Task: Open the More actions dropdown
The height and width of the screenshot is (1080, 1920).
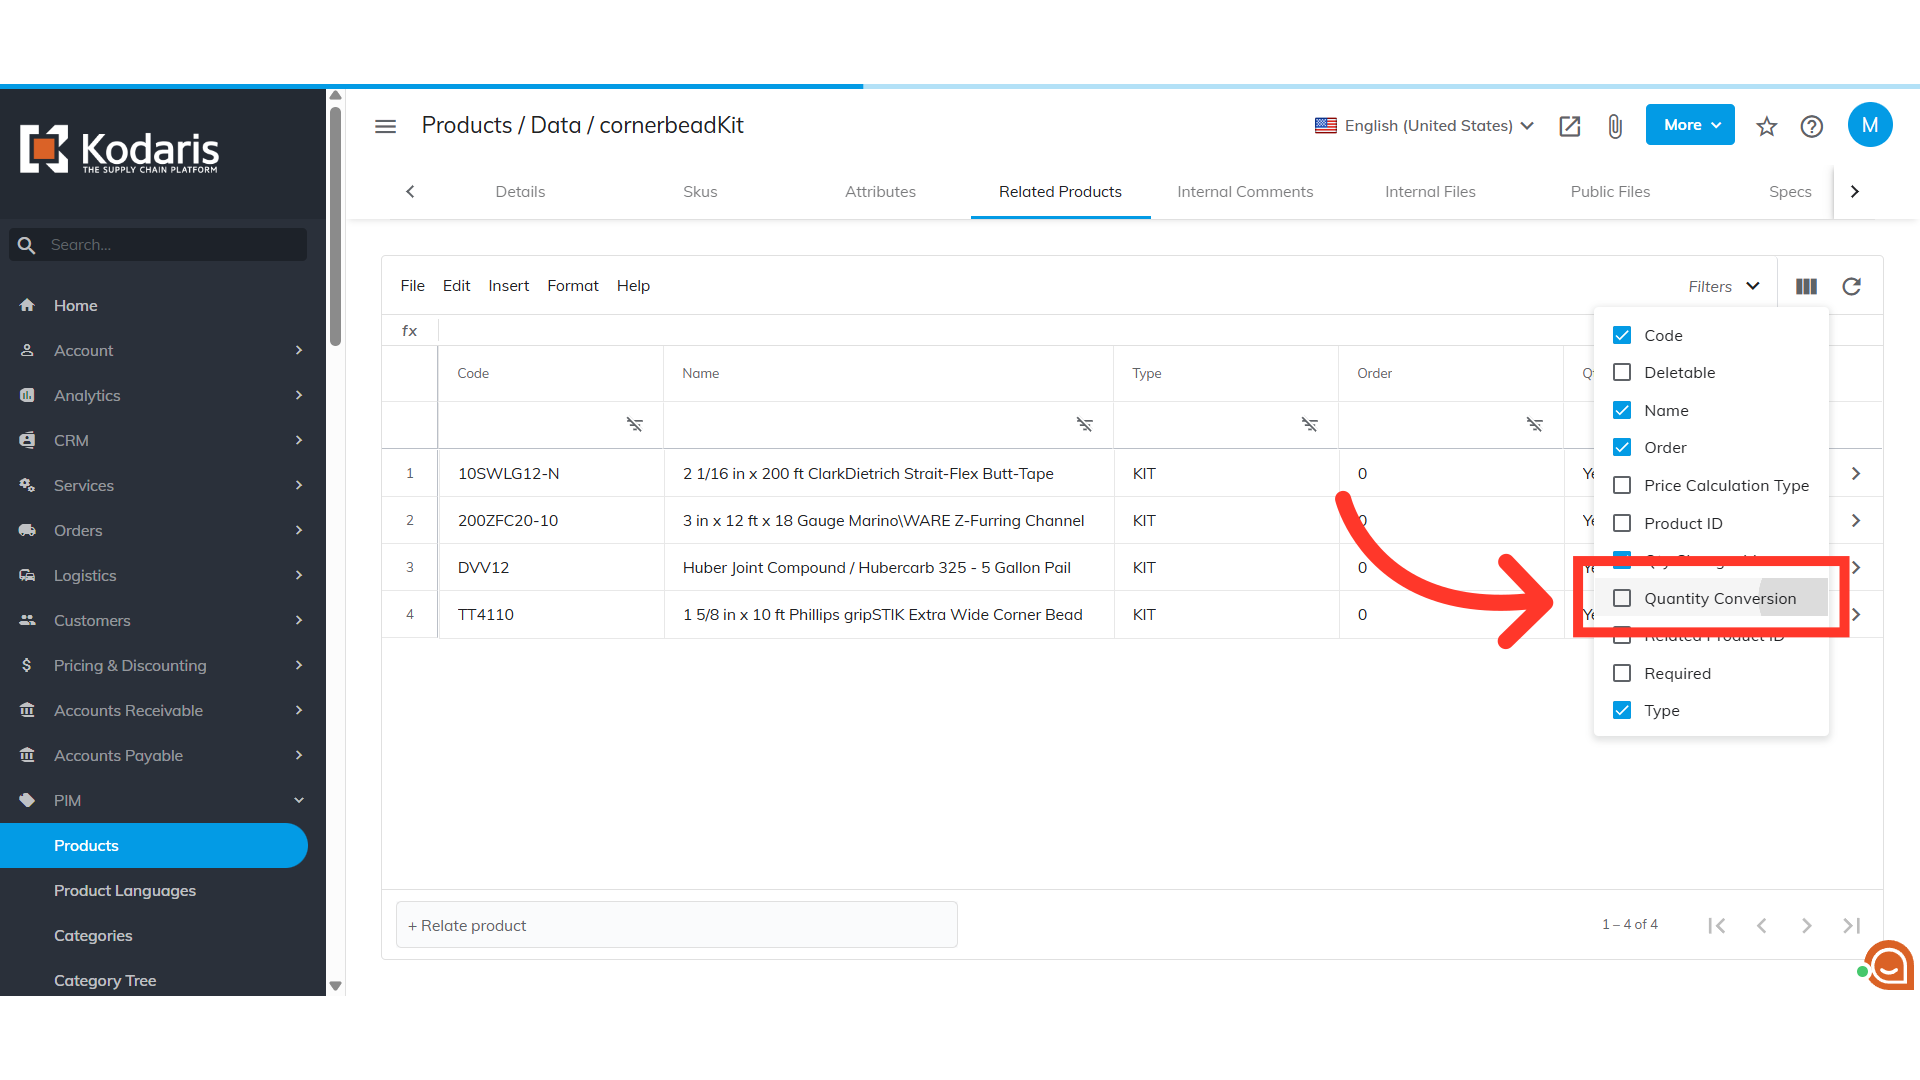Action: point(1690,125)
